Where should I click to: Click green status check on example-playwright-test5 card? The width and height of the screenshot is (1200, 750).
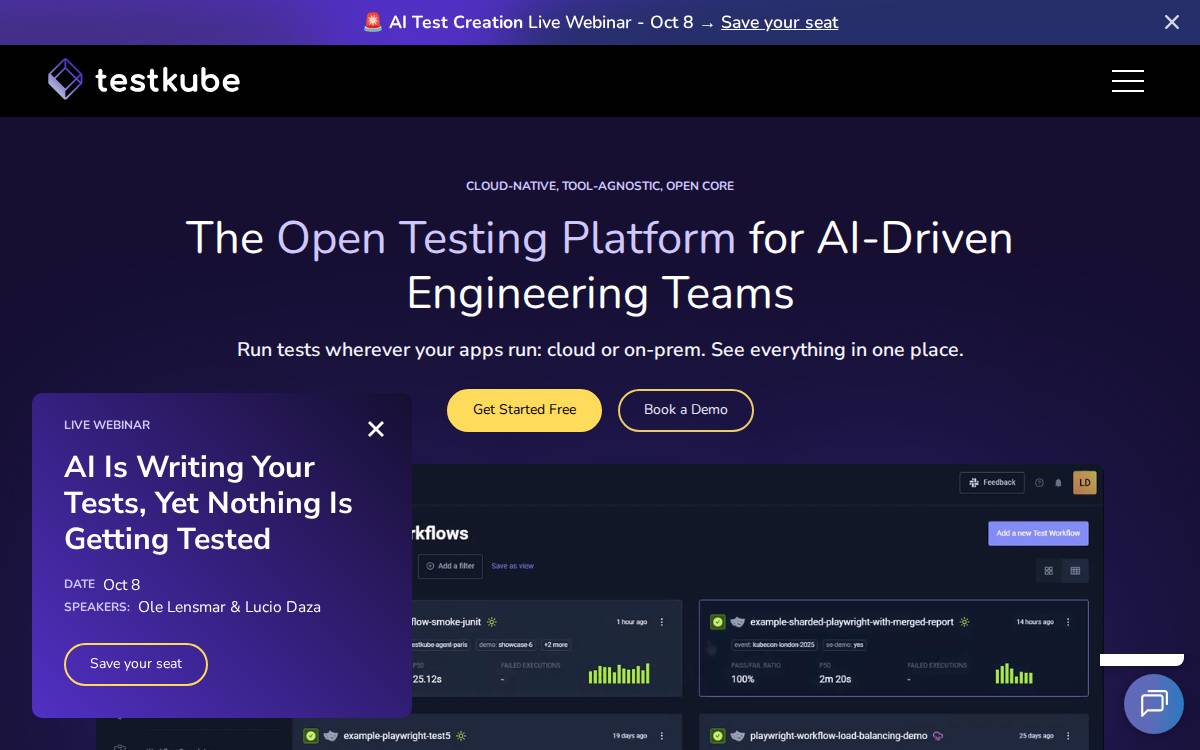coord(311,736)
